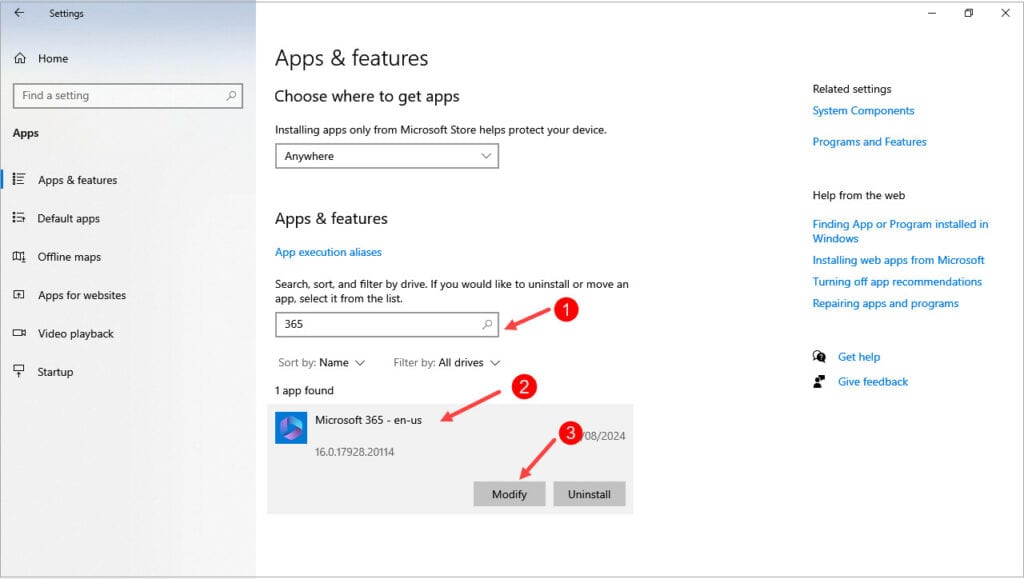Image resolution: width=1024 pixels, height=579 pixels.
Task: Click the Get help link
Action: (858, 357)
